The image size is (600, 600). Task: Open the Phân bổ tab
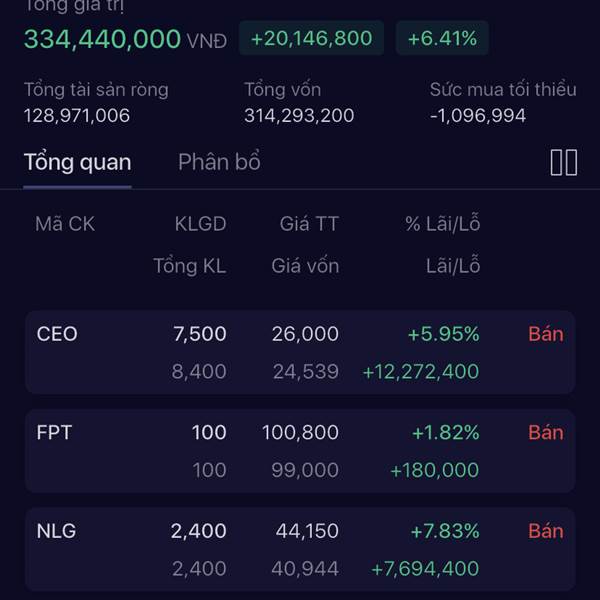(x=219, y=161)
